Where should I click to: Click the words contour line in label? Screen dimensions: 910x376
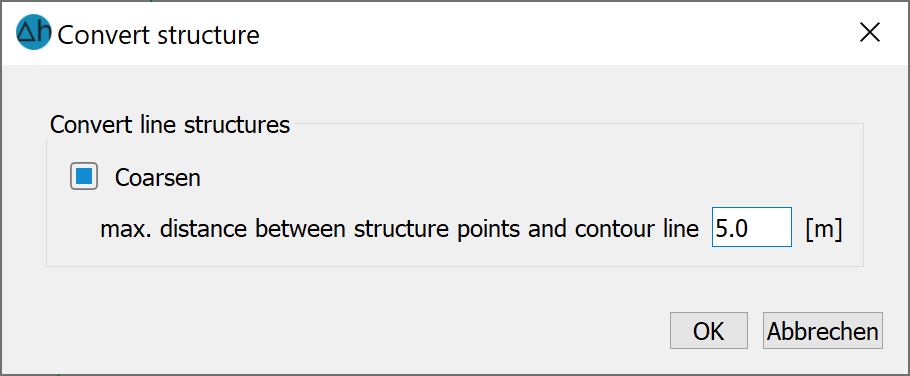(637, 229)
